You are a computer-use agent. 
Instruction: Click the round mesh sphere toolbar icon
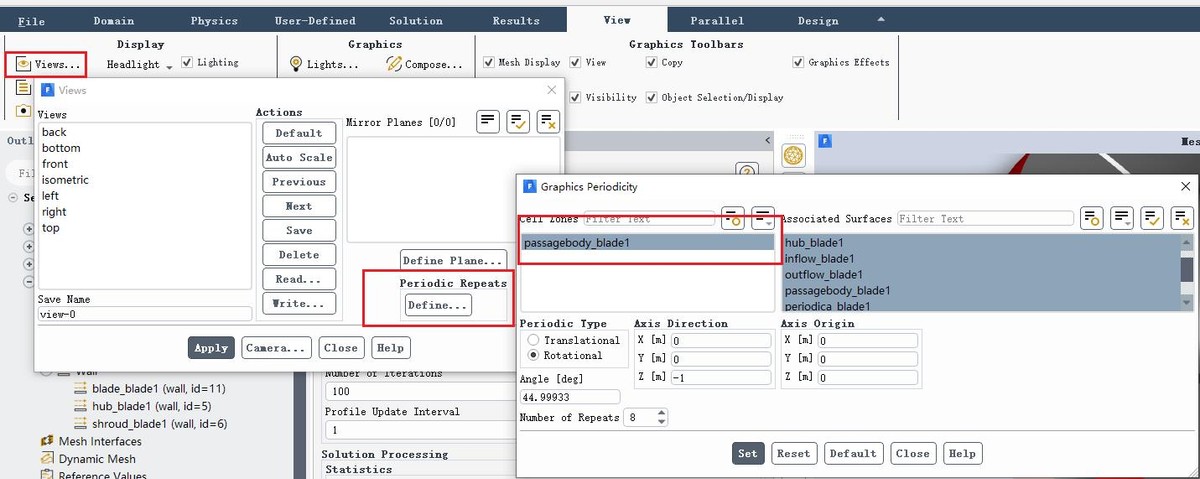[793, 157]
